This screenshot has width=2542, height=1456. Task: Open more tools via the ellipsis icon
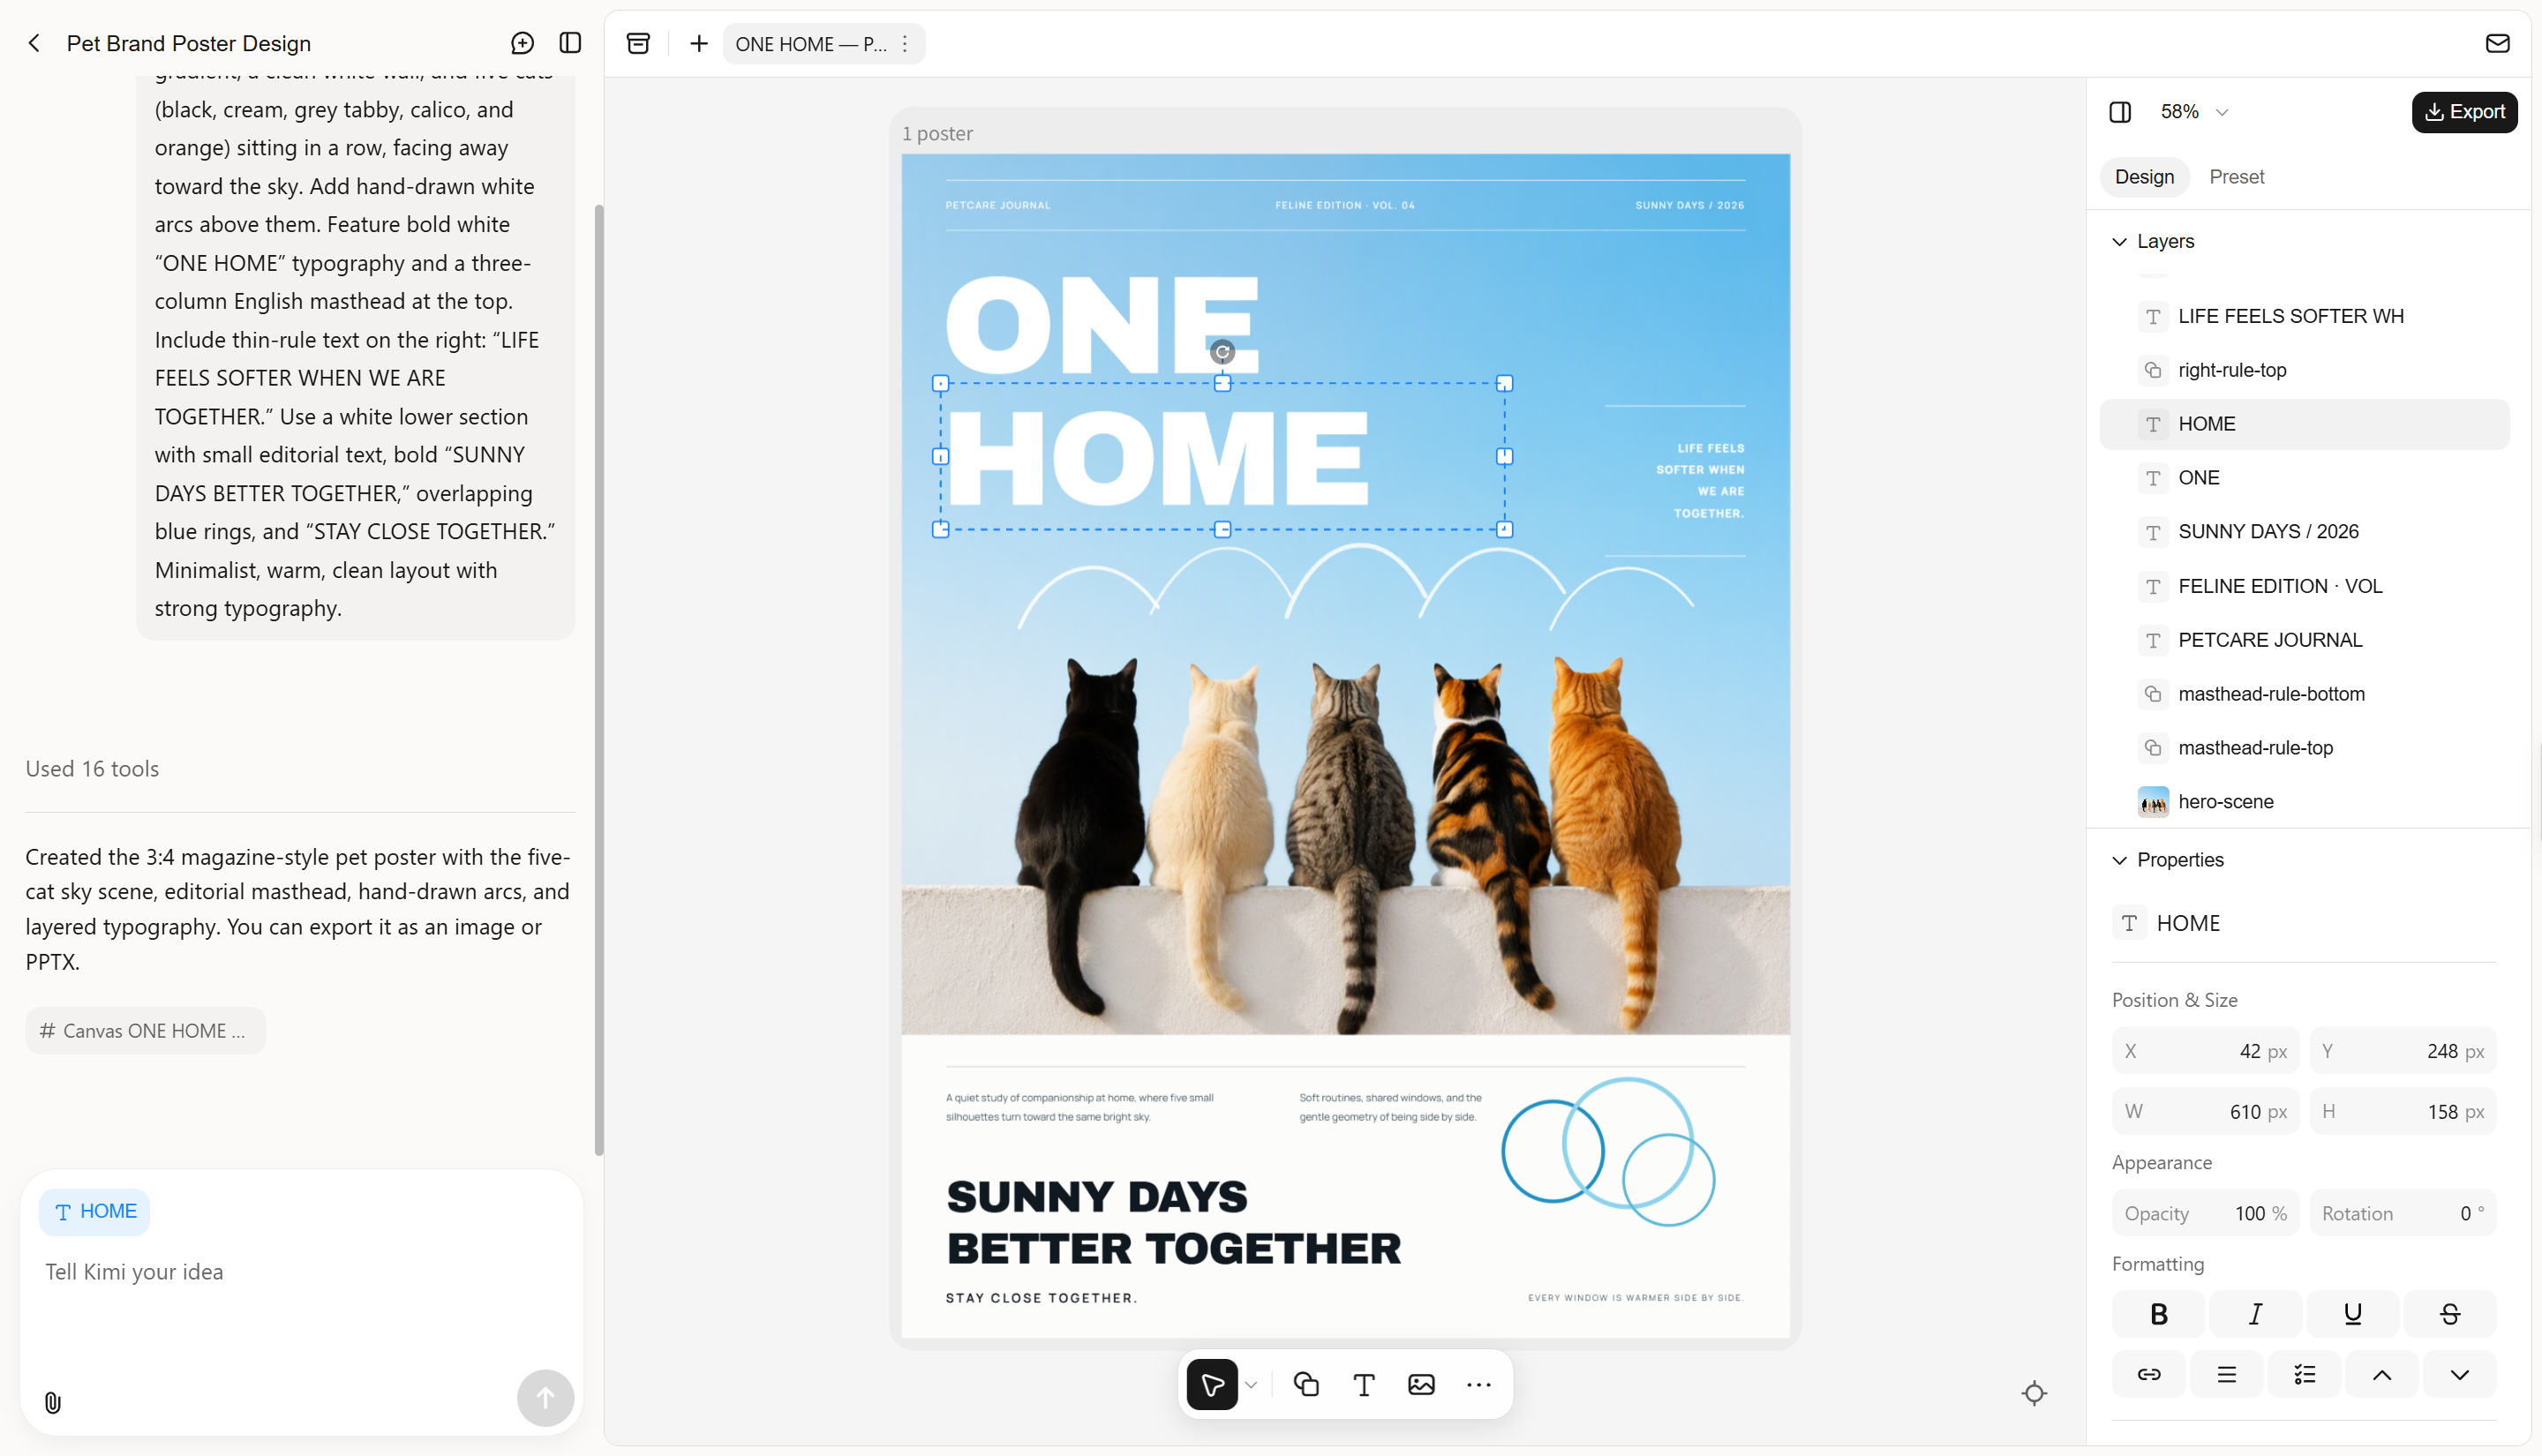click(1479, 1384)
